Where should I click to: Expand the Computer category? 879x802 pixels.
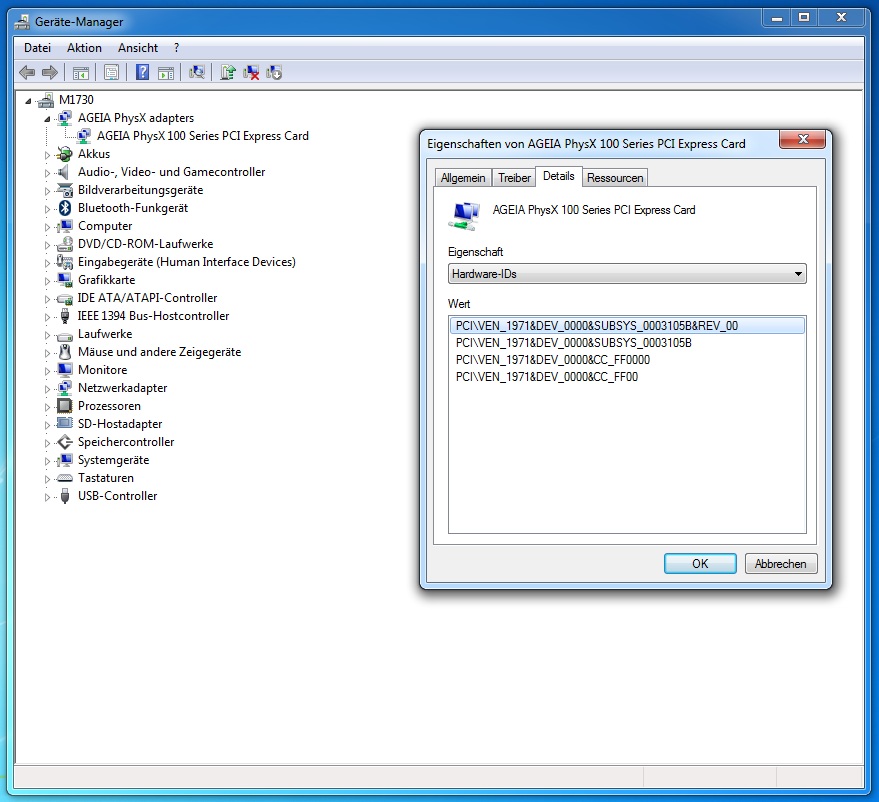[47, 227]
